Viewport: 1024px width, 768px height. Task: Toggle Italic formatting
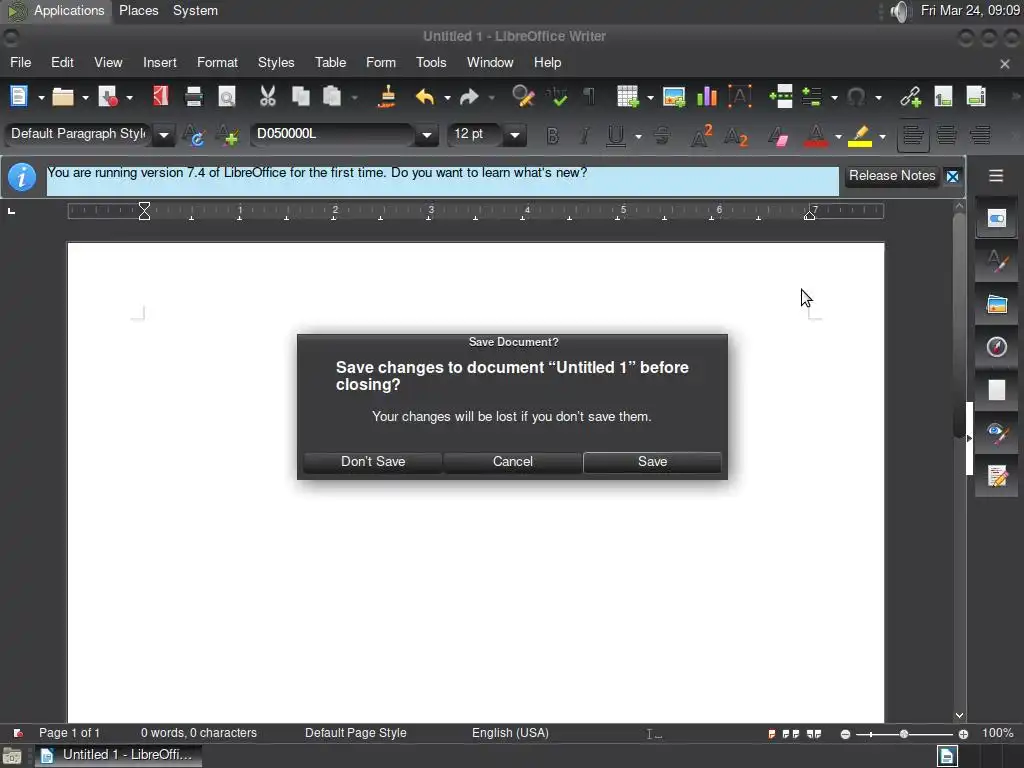tap(584, 136)
